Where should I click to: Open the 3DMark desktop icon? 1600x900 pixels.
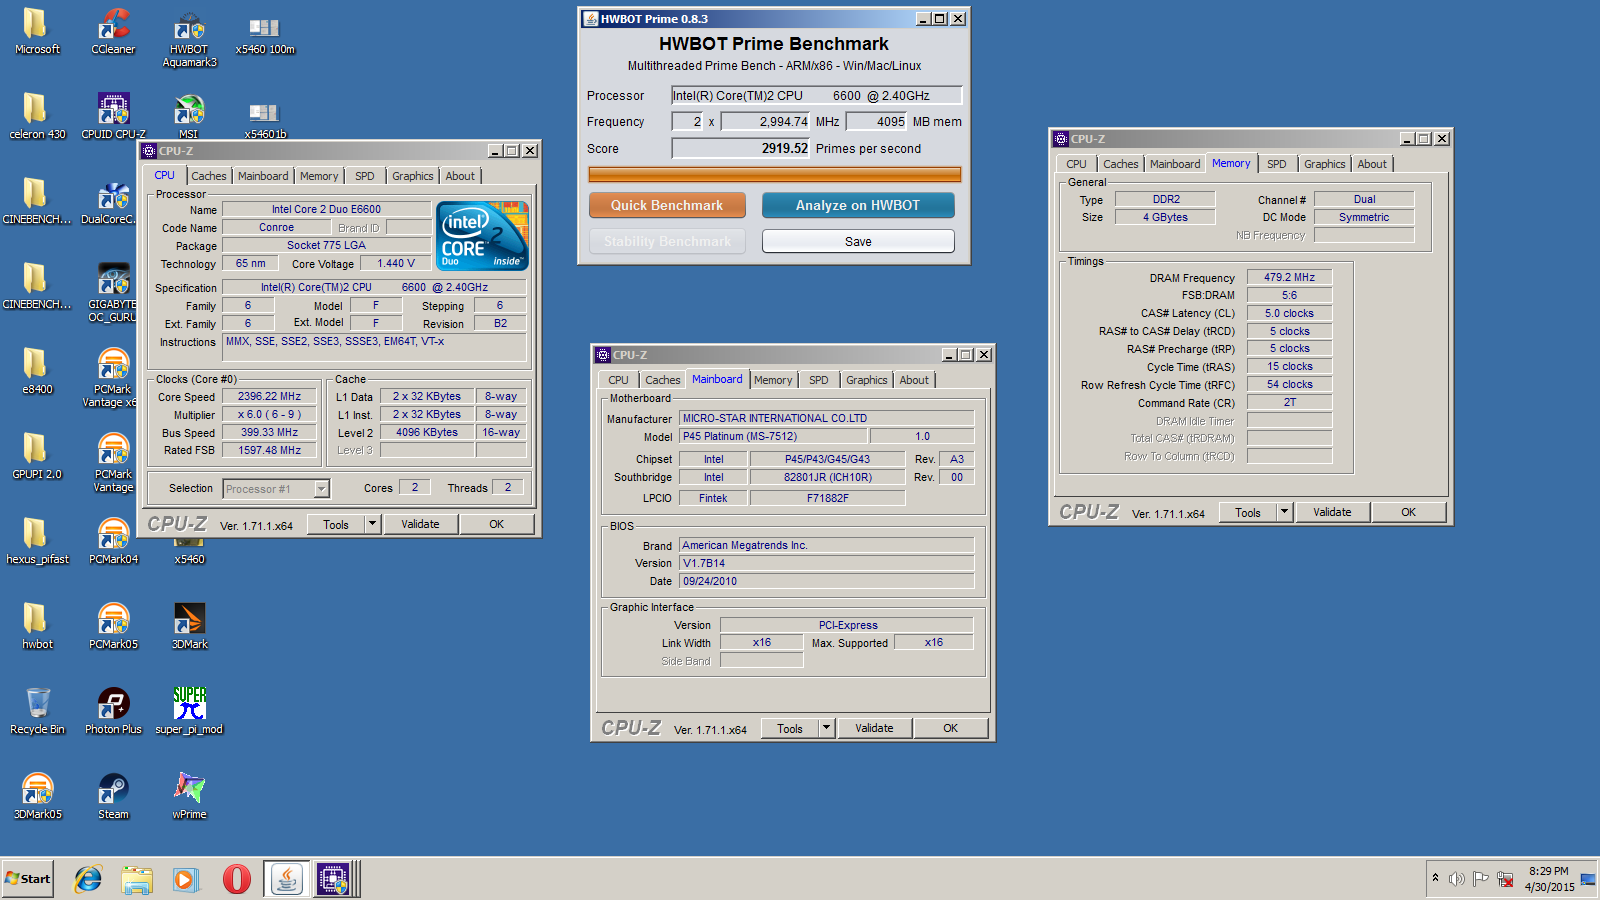click(189, 626)
